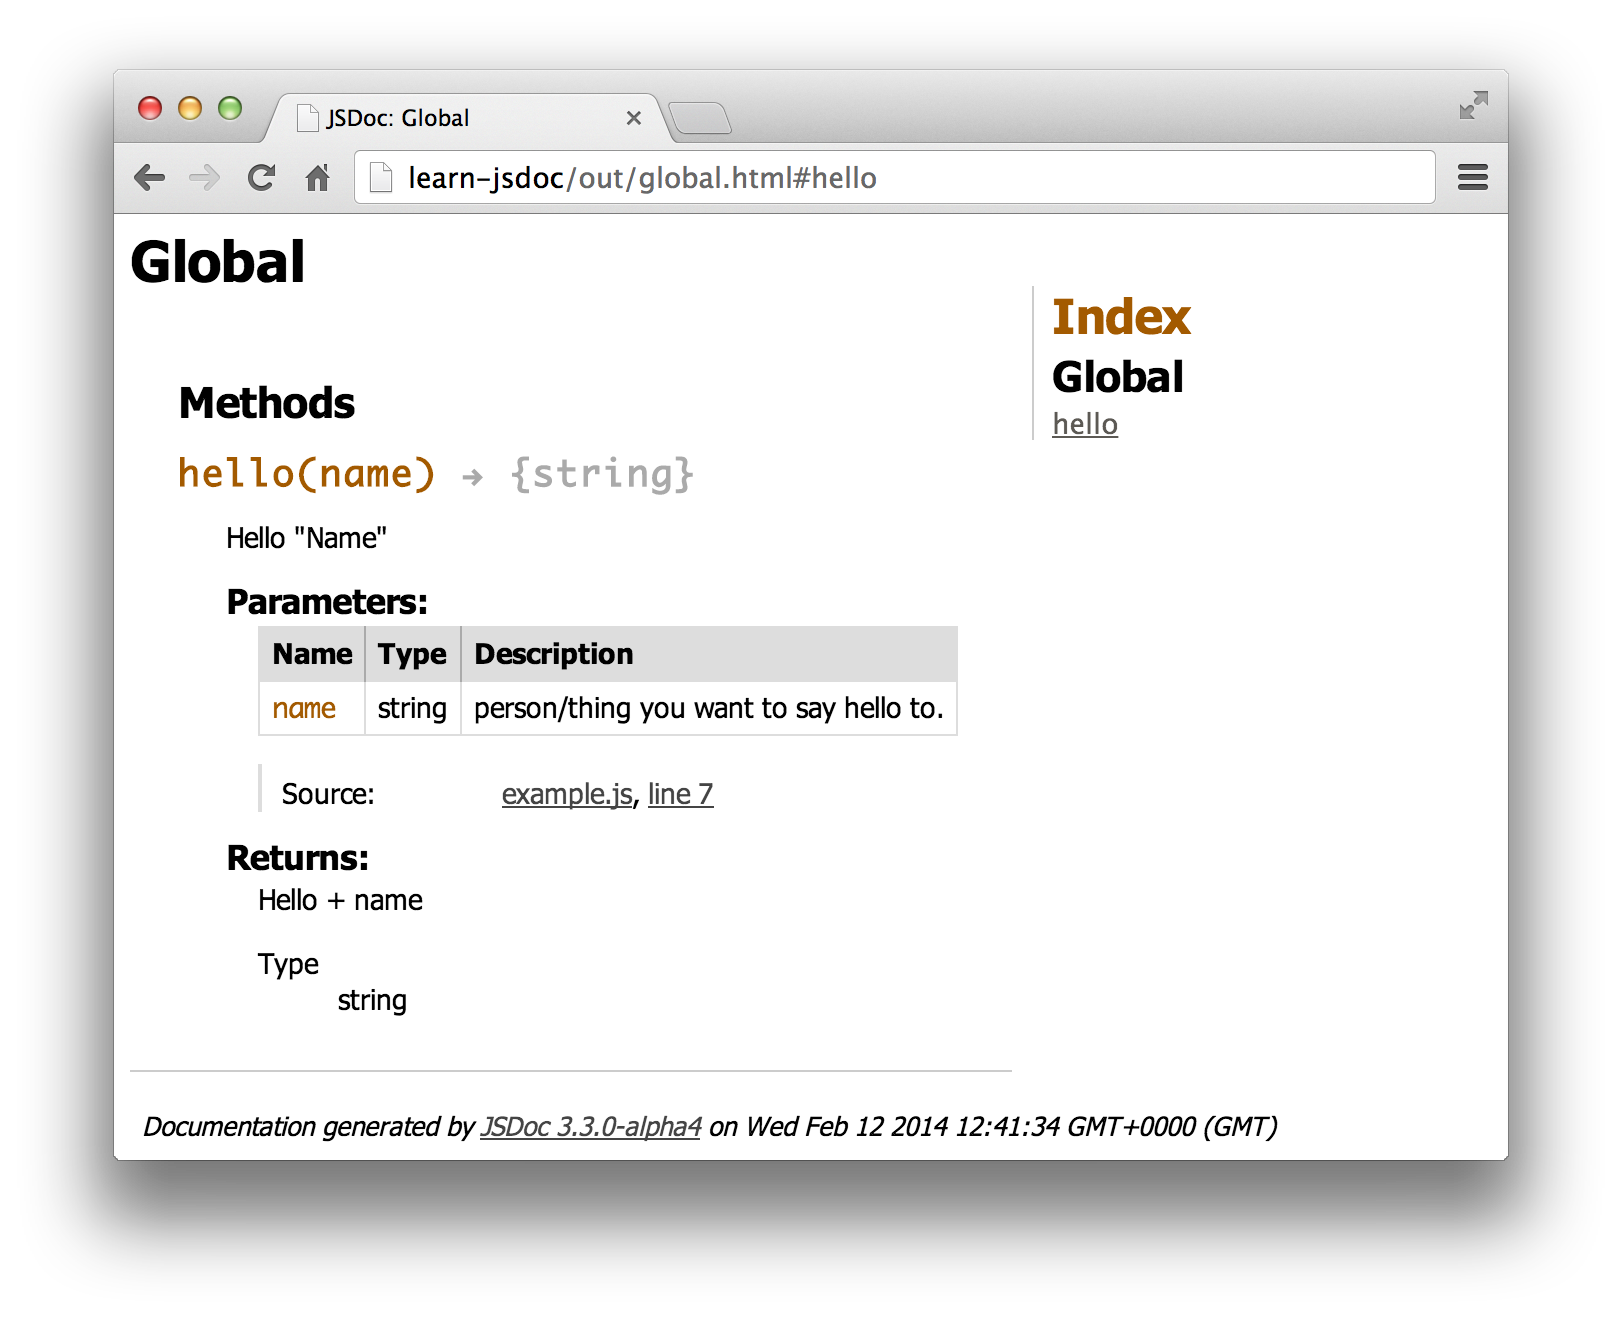Follow the hello link under the Index
The image size is (1622, 1318).
pyautogui.click(x=1084, y=424)
